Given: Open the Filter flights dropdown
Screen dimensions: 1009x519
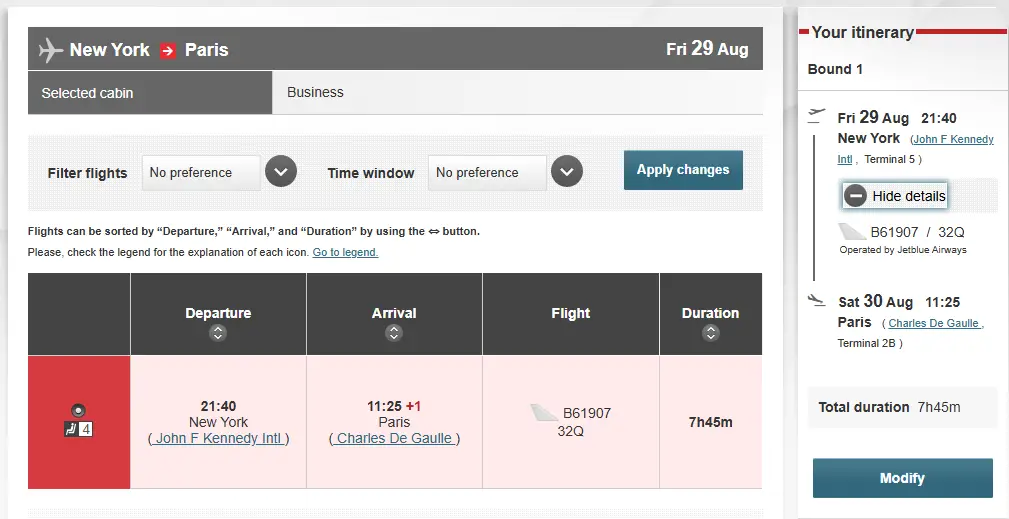Looking at the screenshot, I should (x=281, y=172).
